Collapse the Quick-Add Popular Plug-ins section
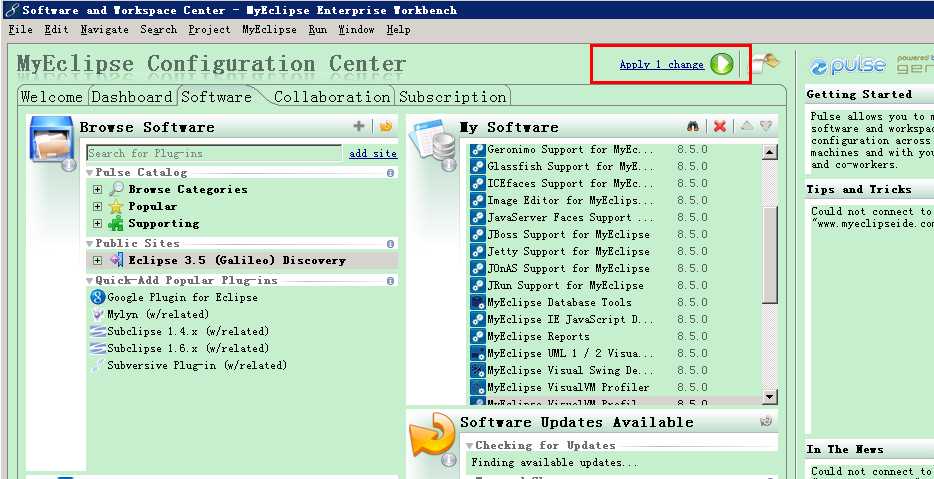This screenshot has width=934, height=479. (x=90, y=281)
